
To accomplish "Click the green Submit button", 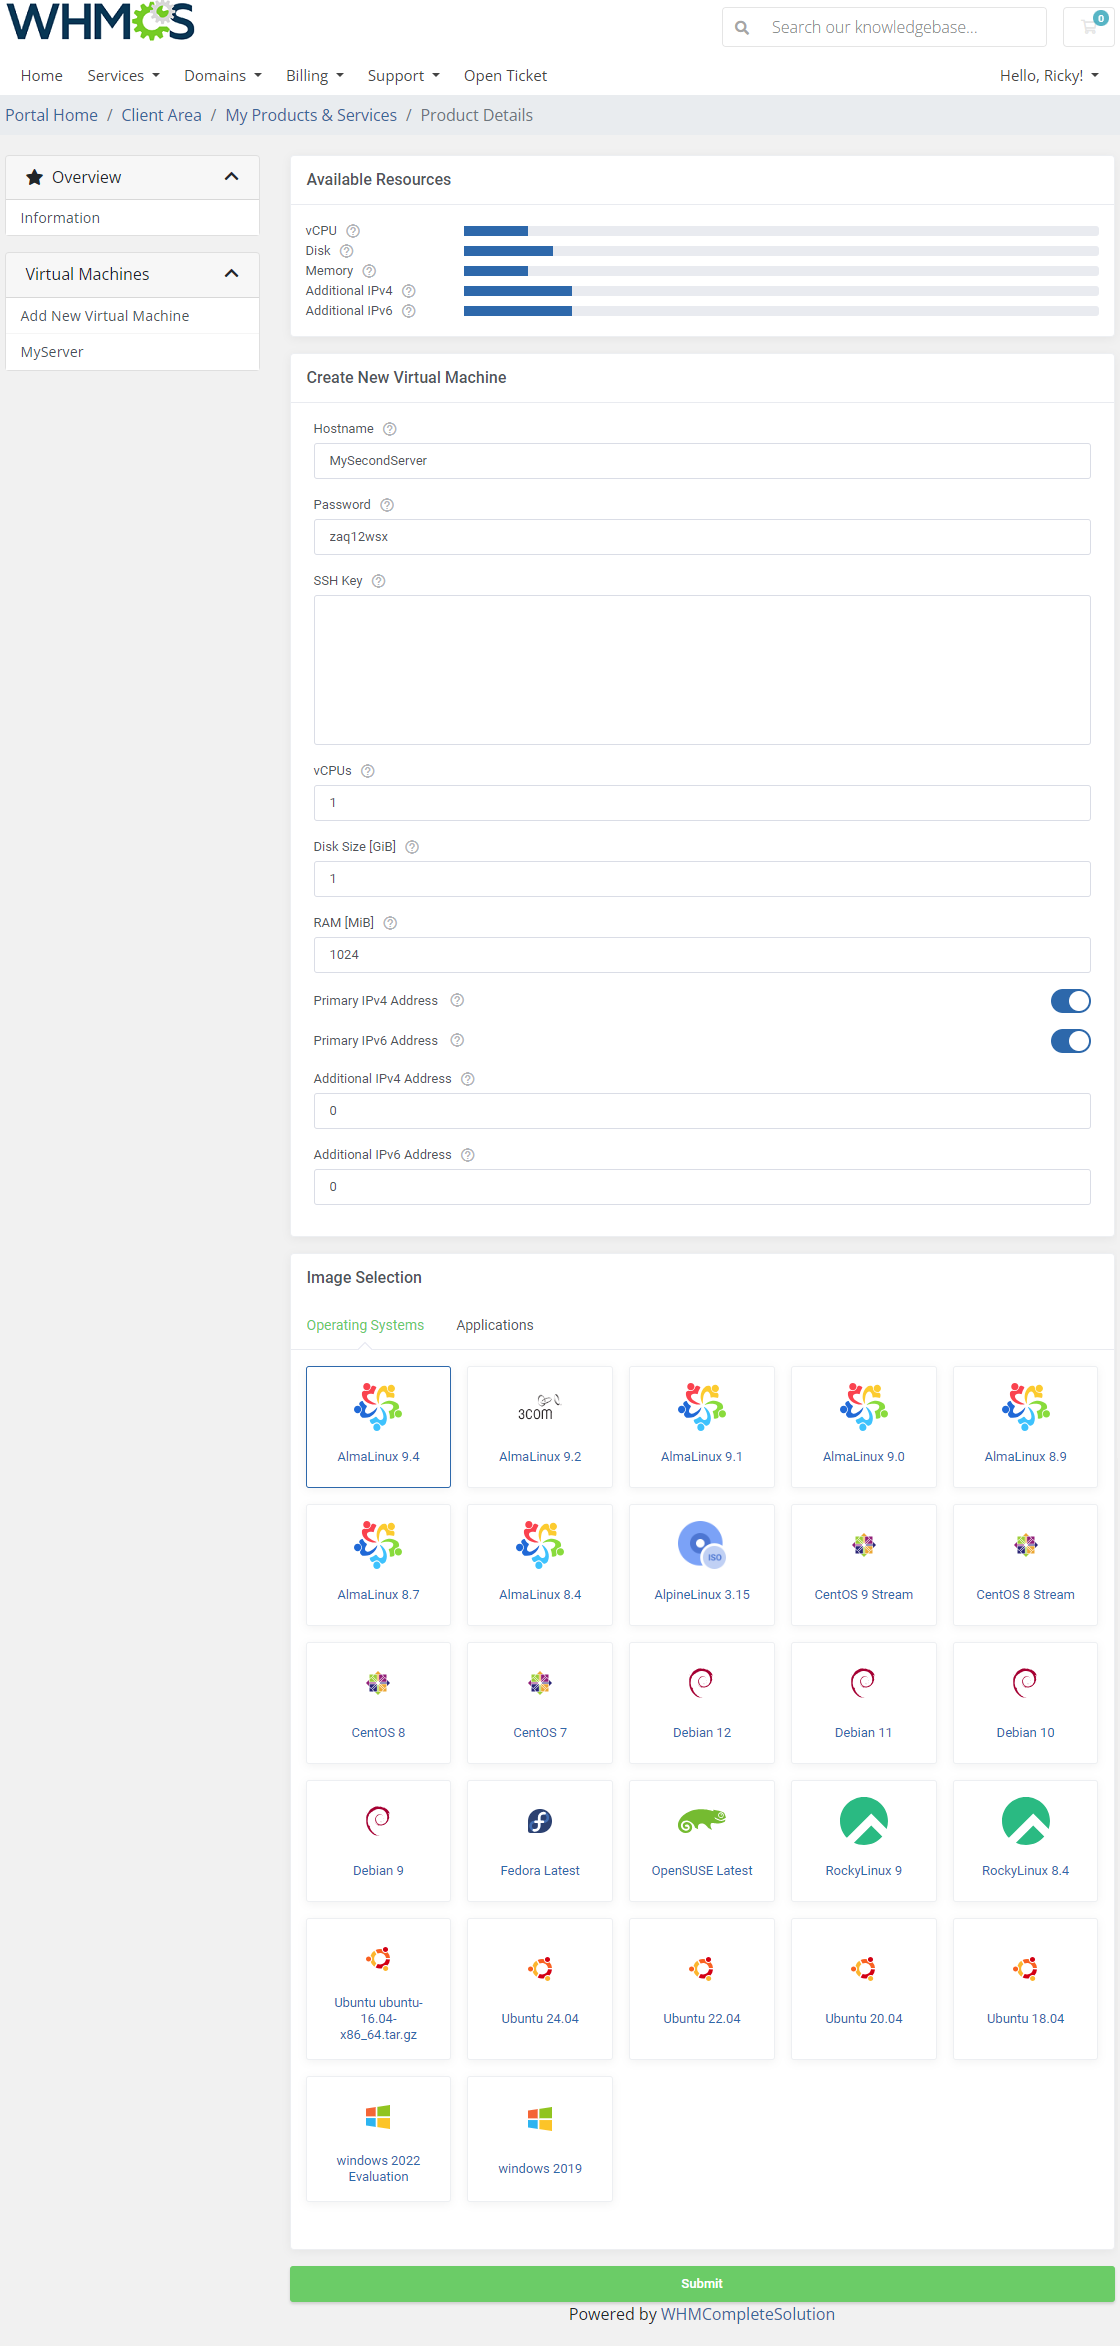I will pyautogui.click(x=702, y=2283).
